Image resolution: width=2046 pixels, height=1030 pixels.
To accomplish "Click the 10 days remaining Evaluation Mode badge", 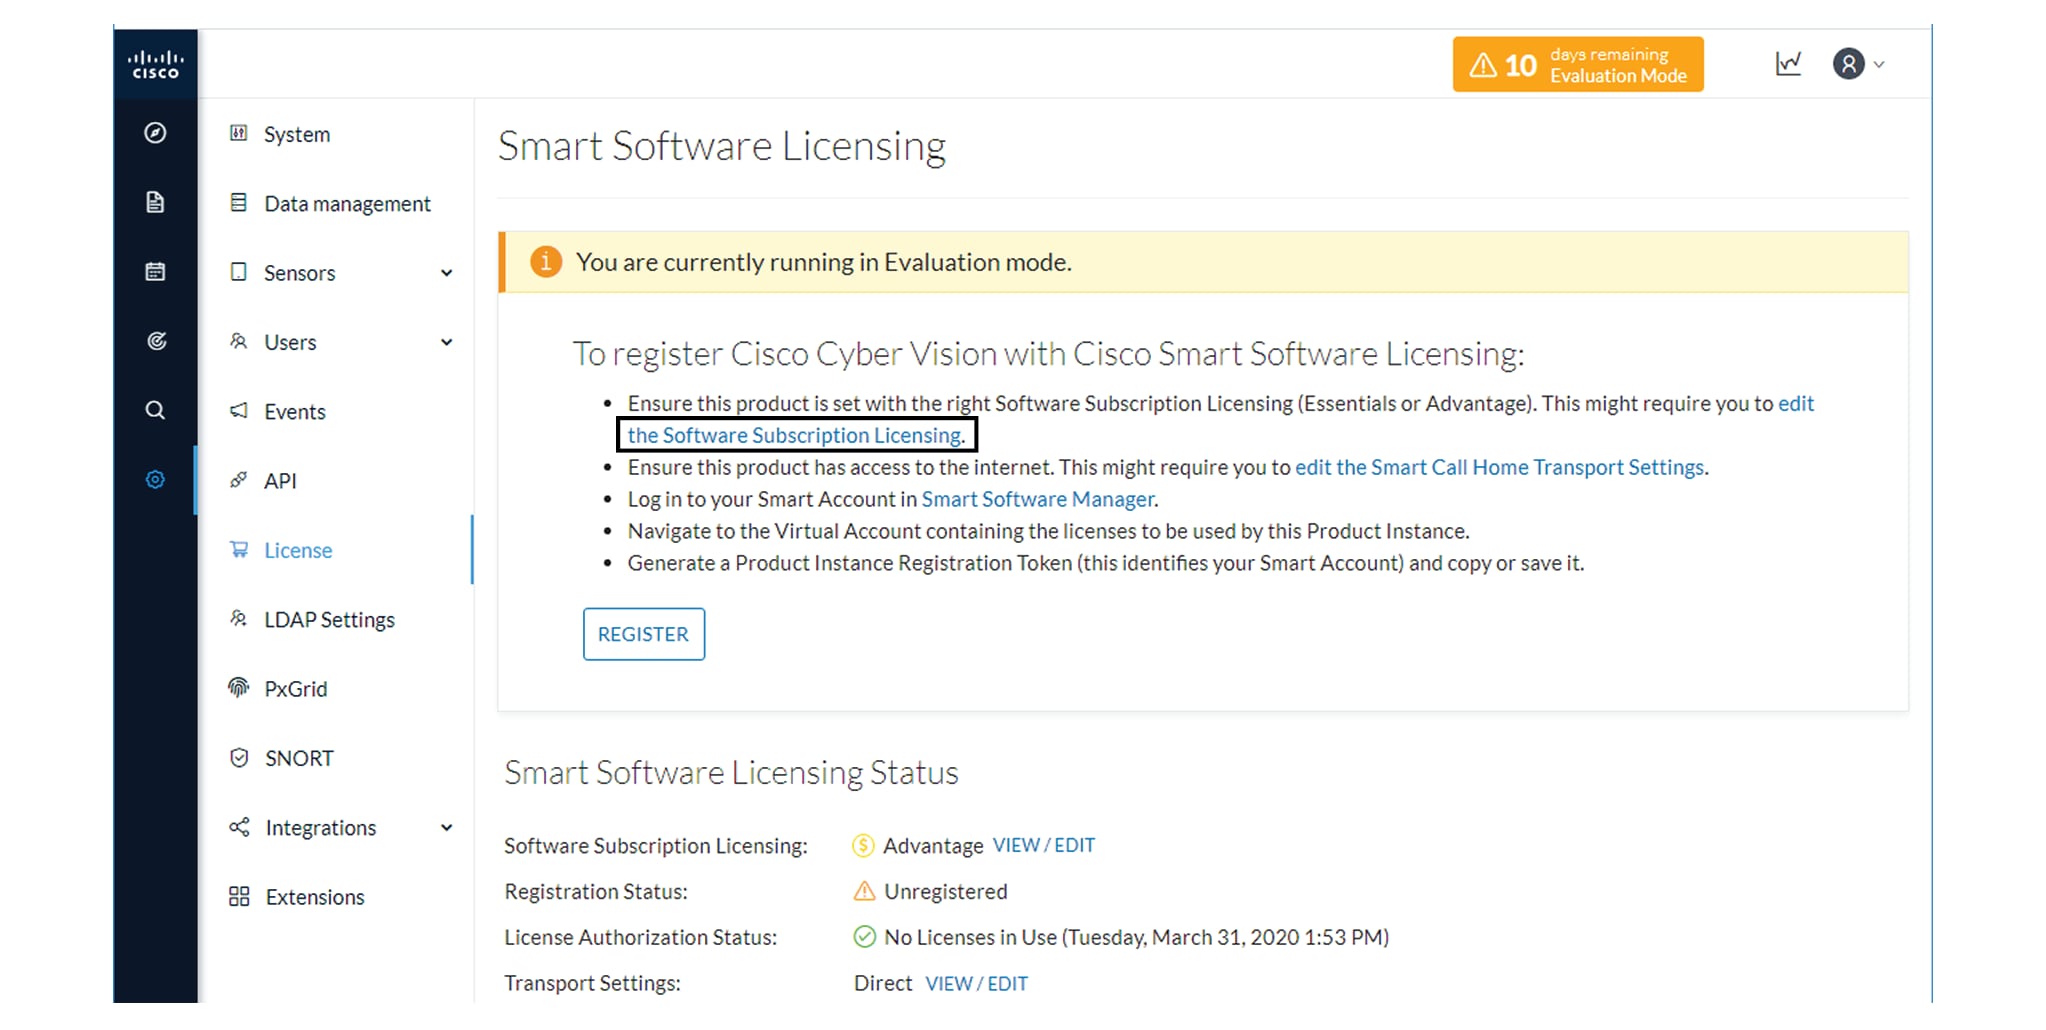I will point(1578,65).
